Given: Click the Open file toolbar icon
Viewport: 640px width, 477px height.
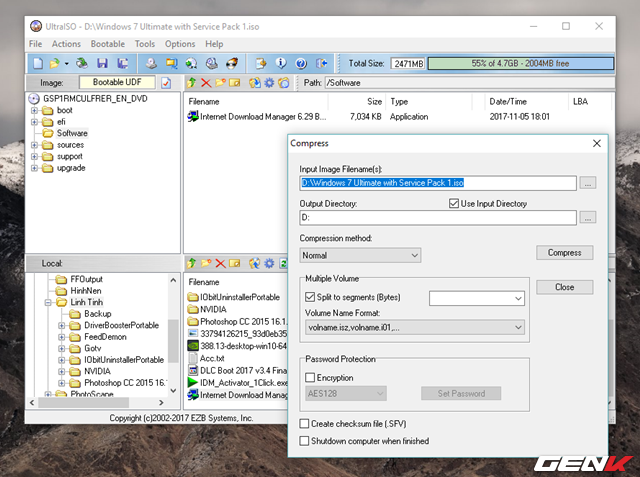Looking at the screenshot, I should coord(54,63).
